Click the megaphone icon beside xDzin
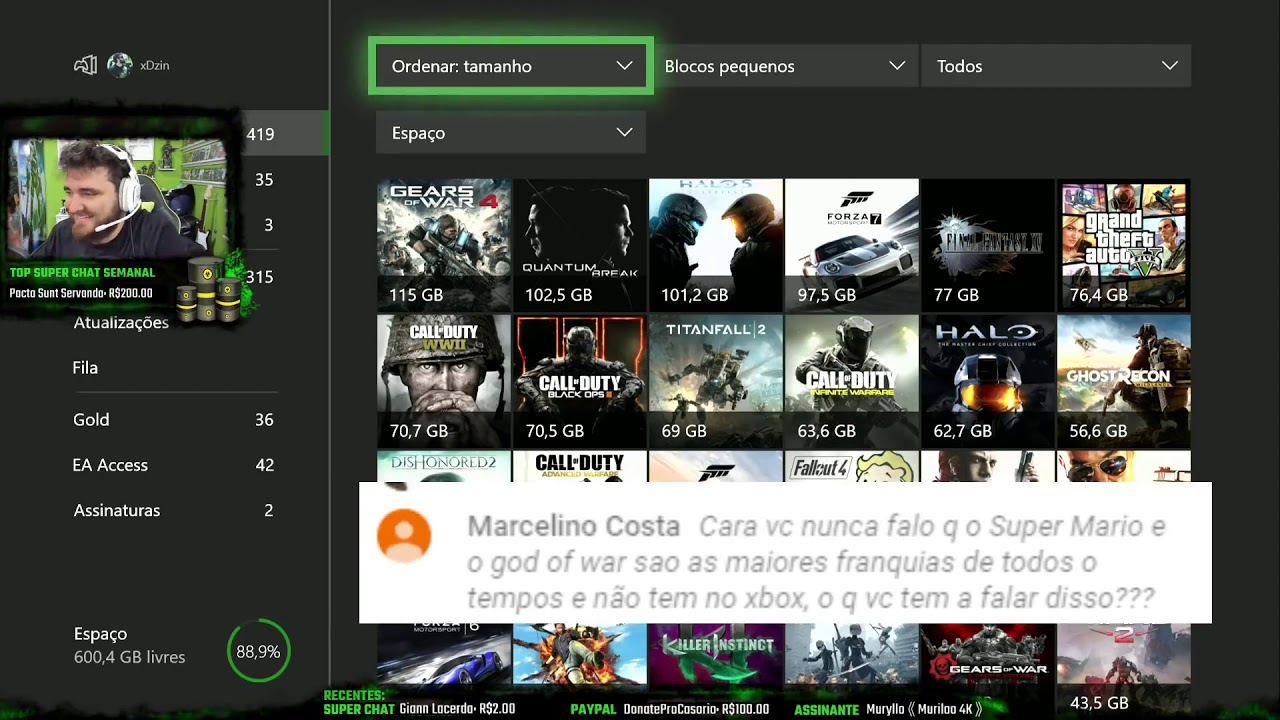 [x=86, y=66]
